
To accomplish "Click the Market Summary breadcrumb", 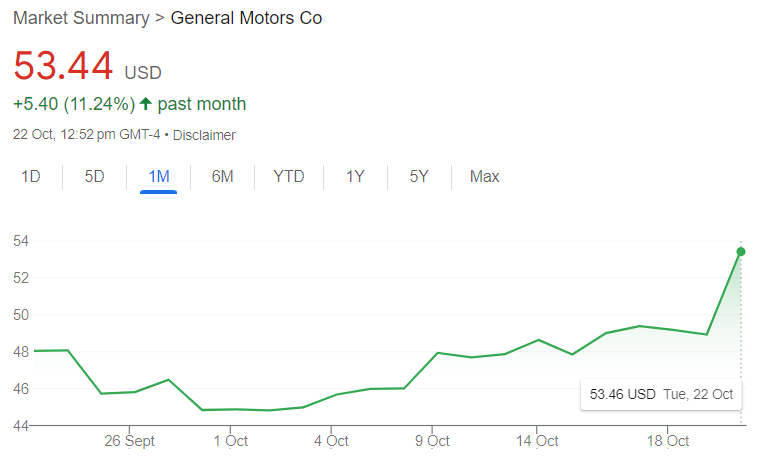I will click(x=78, y=18).
